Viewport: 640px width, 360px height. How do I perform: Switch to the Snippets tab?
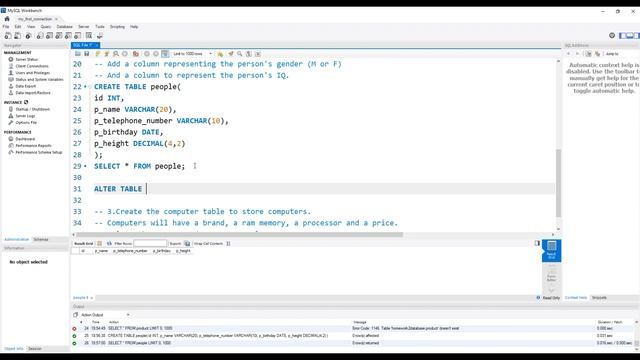point(599,298)
